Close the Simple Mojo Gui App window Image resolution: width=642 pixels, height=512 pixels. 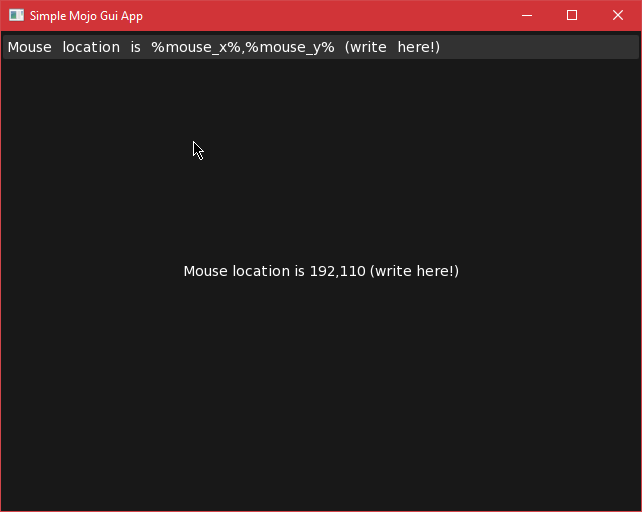point(618,16)
